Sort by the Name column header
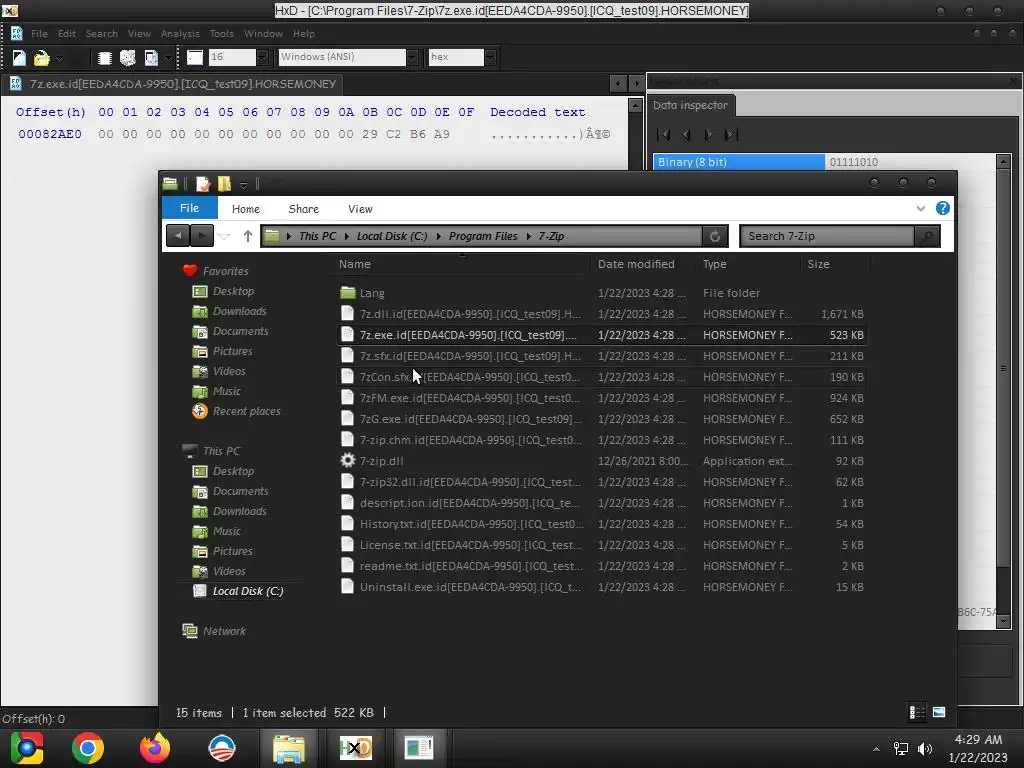Image resolution: width=1024 pixels, height=768 pixels. 355,264
